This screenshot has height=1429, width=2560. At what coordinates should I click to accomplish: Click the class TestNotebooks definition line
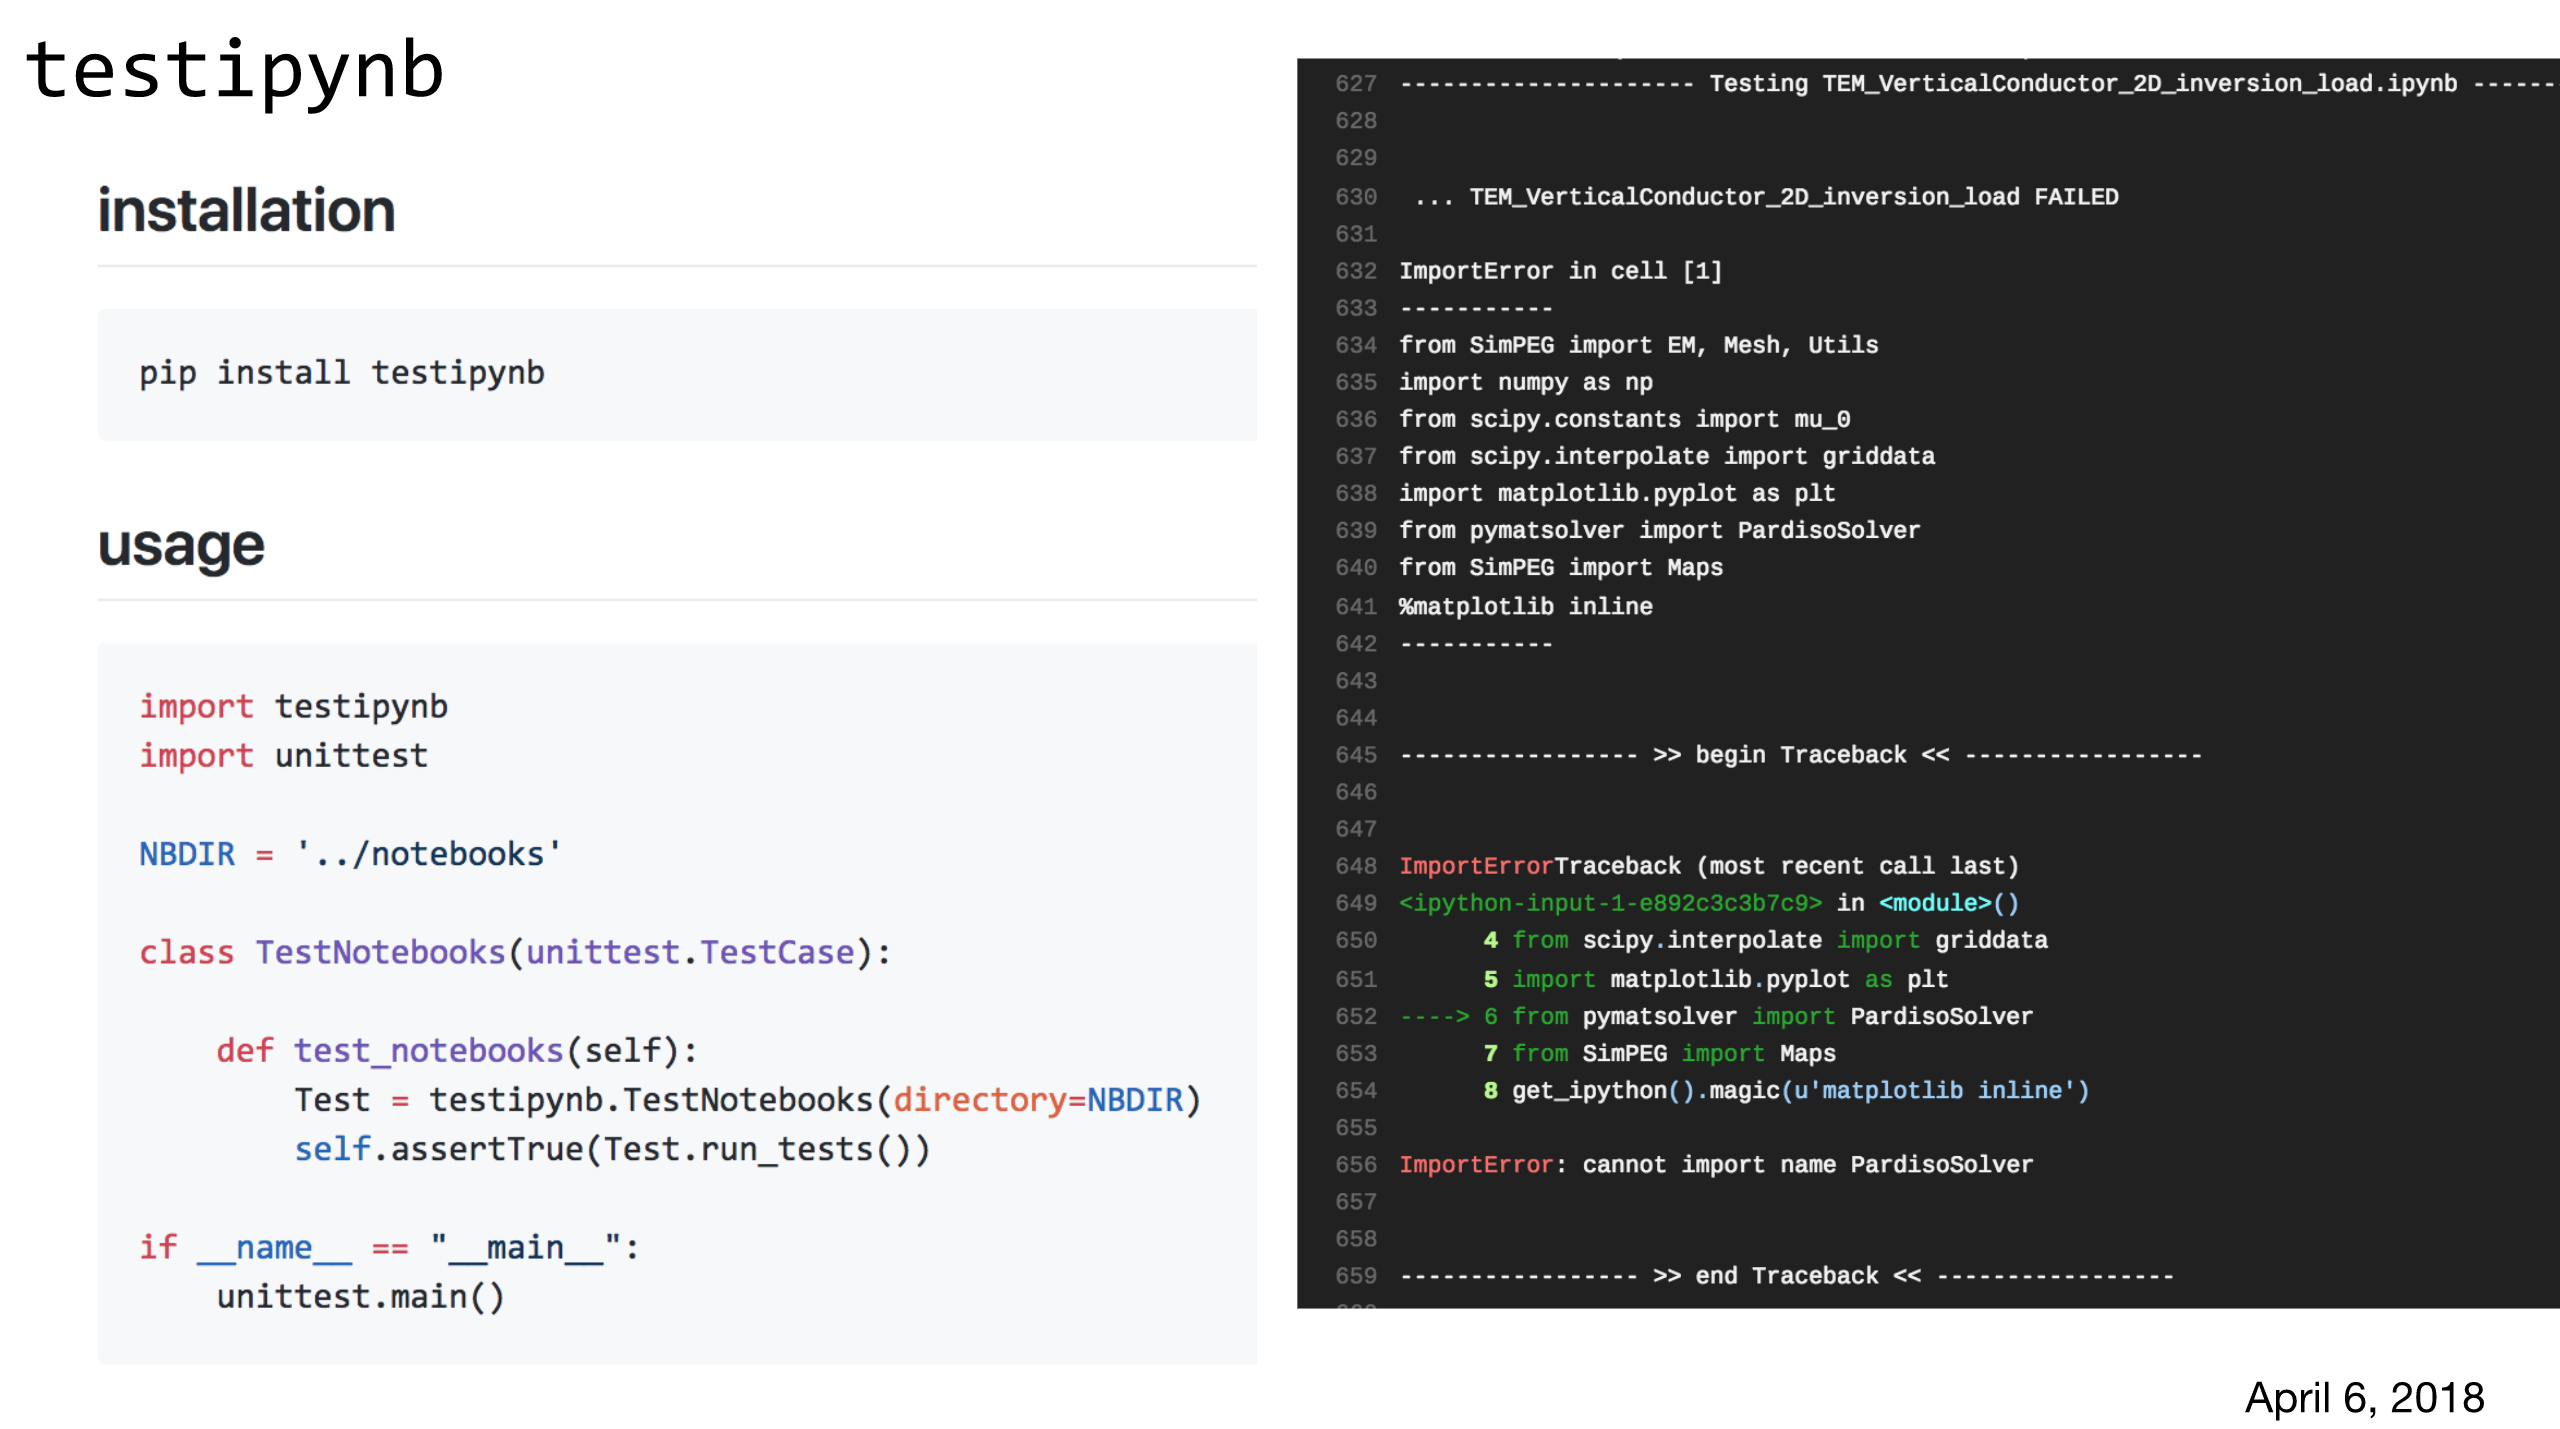pyautogui.click(x=514, y=952)
